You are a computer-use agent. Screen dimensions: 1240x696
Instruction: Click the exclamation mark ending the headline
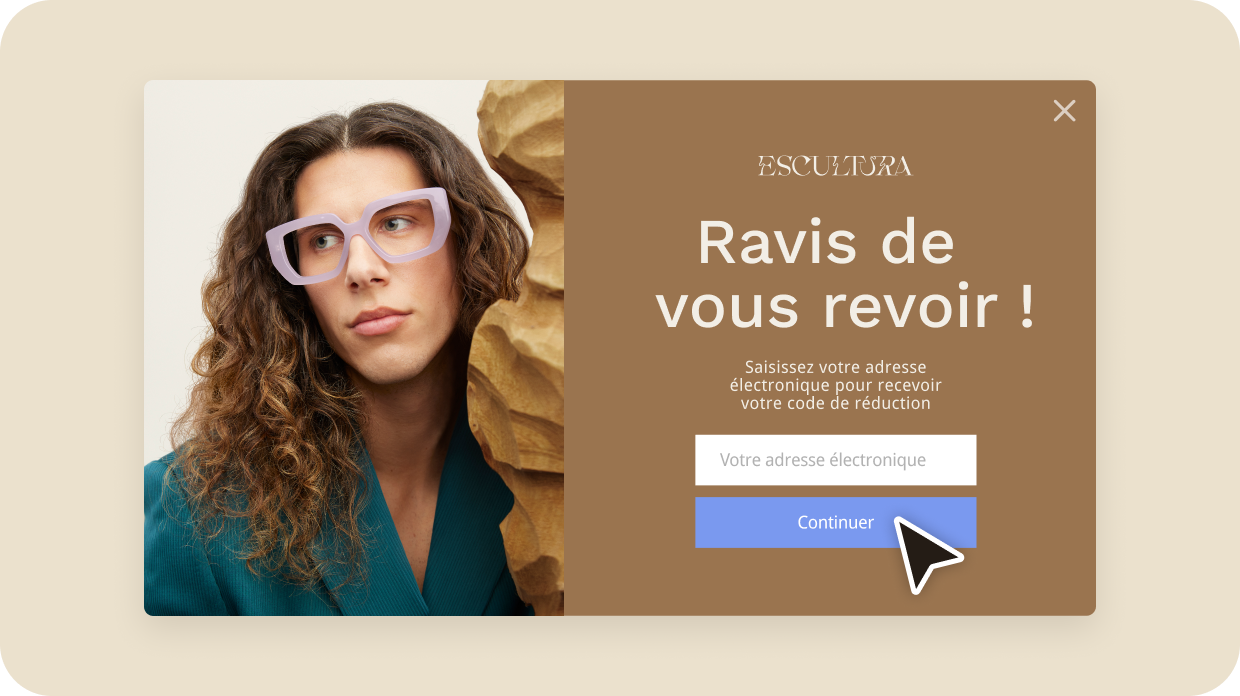pyautogui.click(x=1028, y=305)
